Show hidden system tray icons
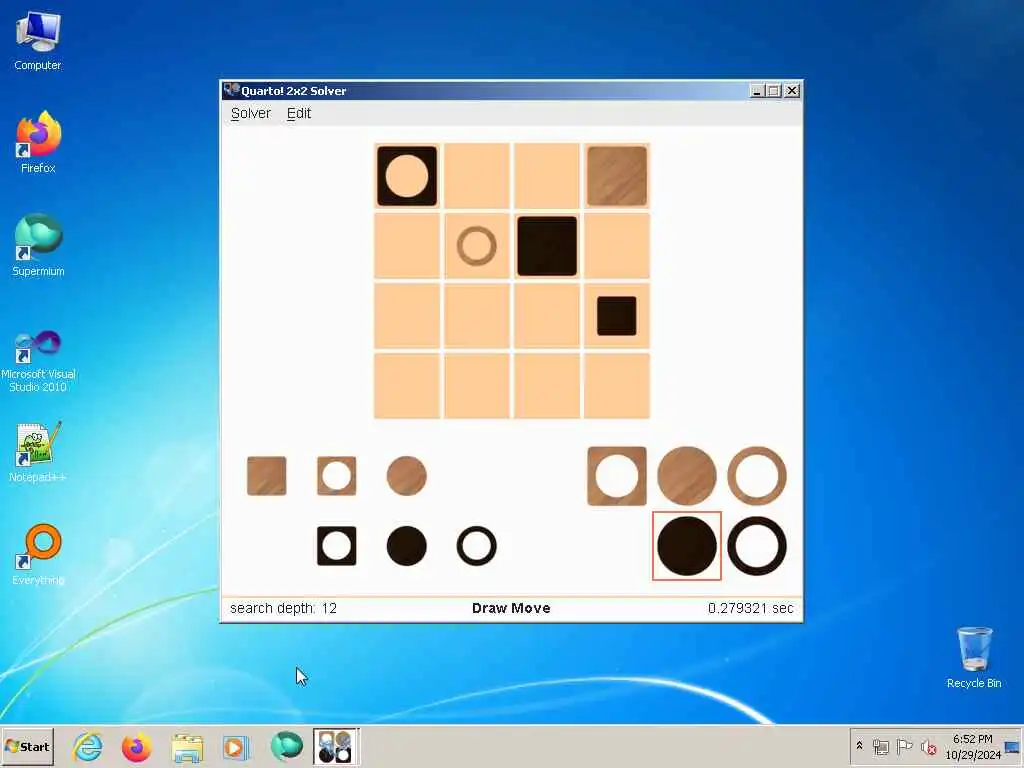The height and width of the screenshot is (768, 1024). click(x=859, y=746)
